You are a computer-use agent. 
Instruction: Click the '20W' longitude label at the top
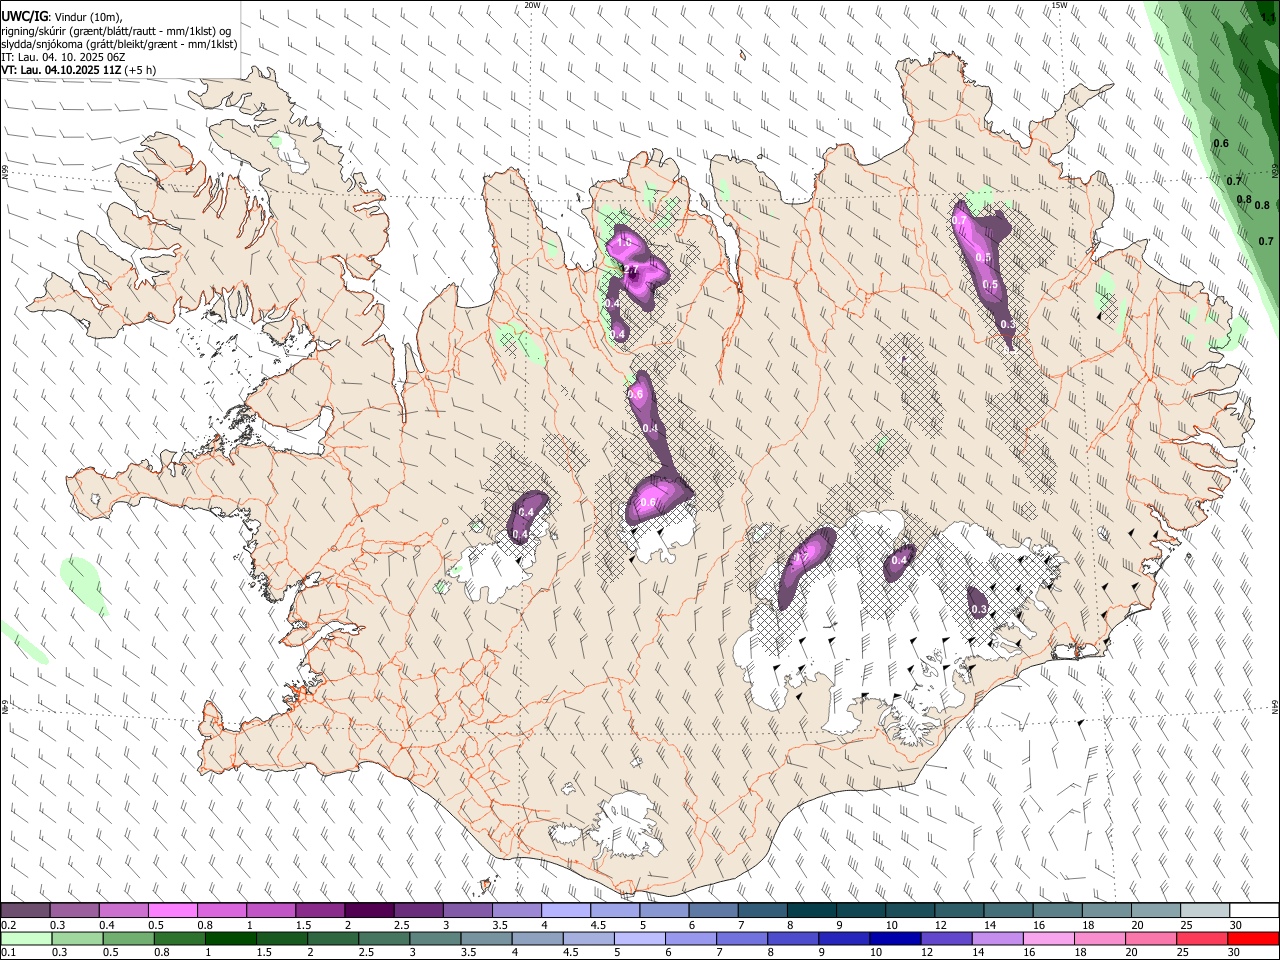[533, 5]
